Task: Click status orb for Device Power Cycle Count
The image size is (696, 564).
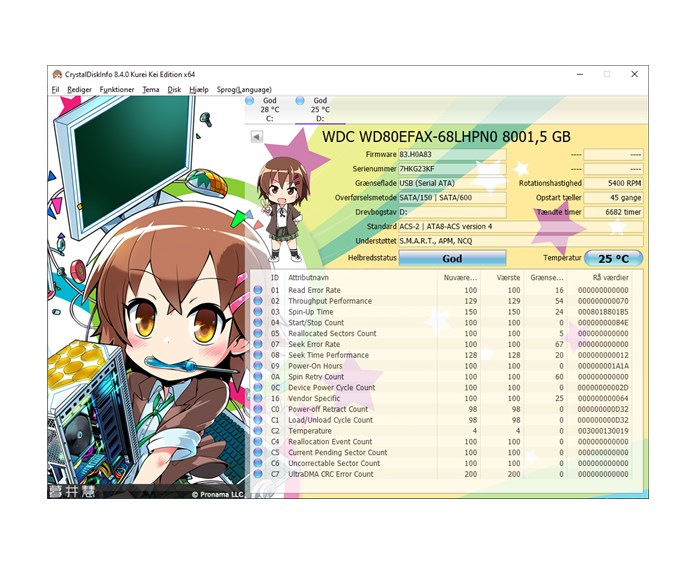Action: click(x=258, y=387)
